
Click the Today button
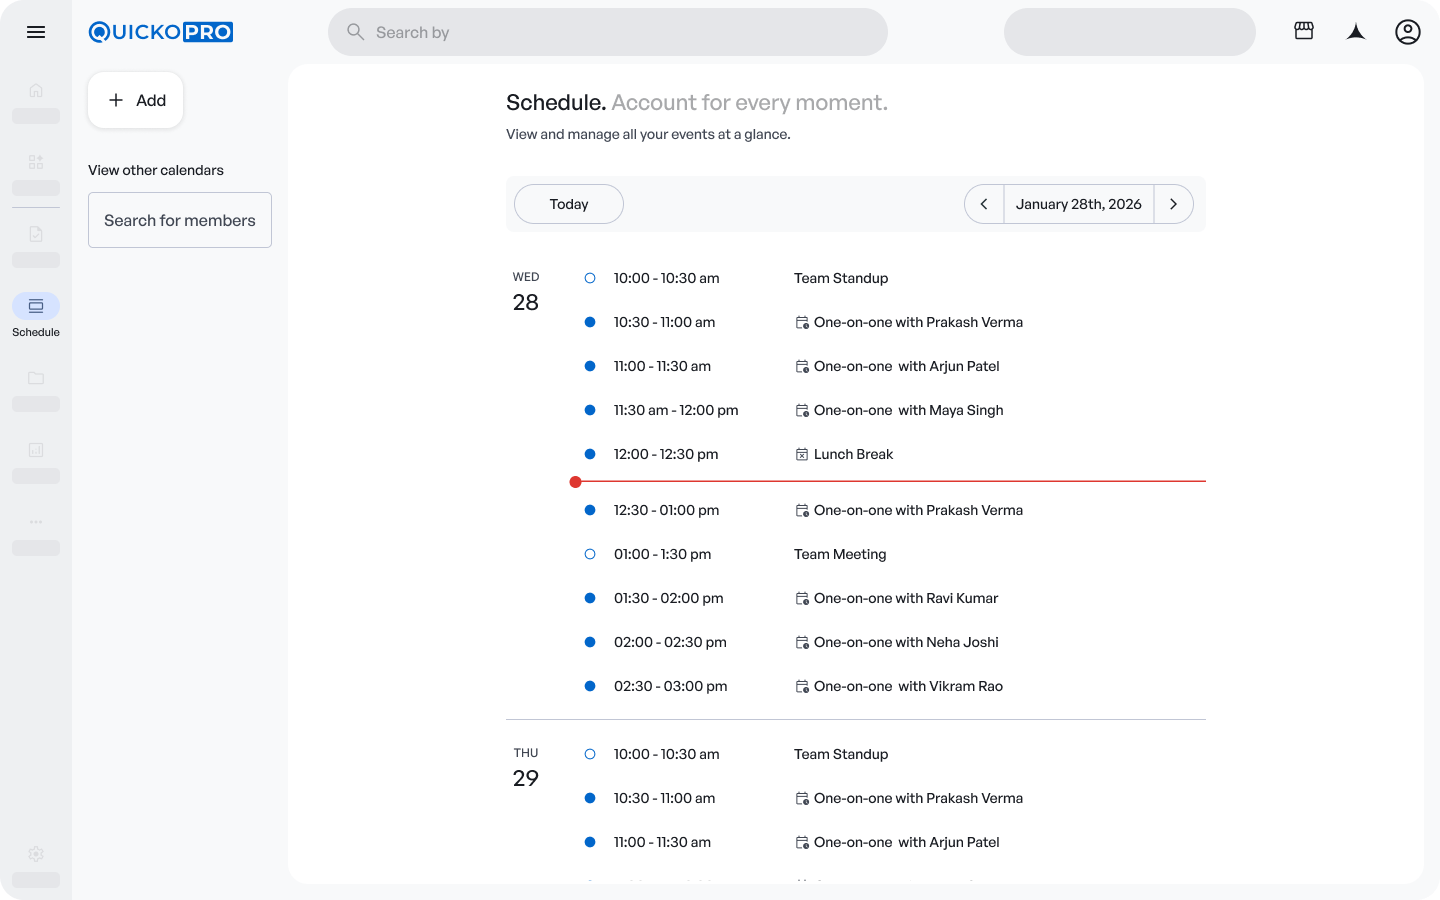[x=568, y=204]
